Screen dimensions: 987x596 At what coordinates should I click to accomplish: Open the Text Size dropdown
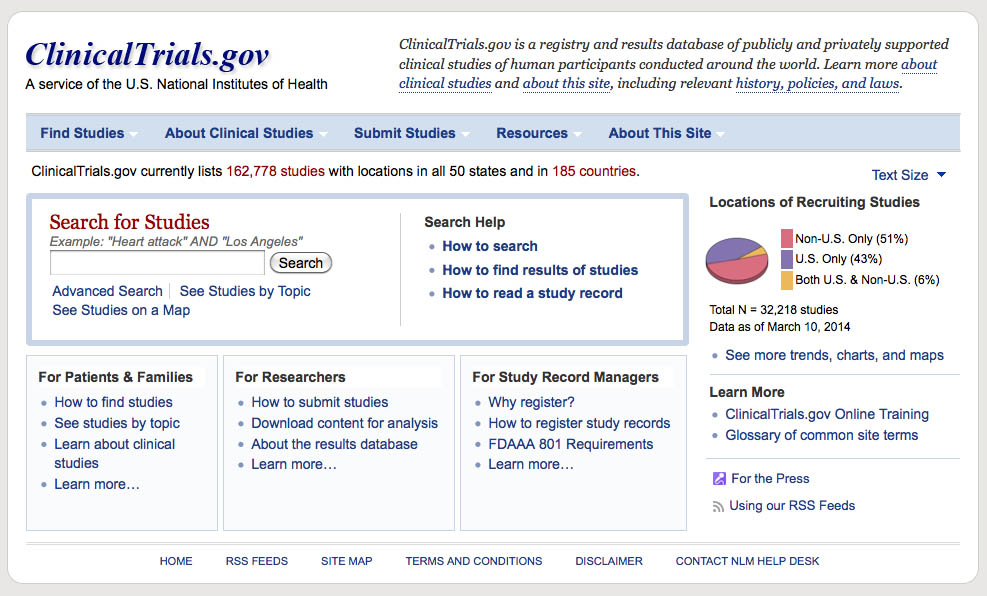(x=908, y=175)
